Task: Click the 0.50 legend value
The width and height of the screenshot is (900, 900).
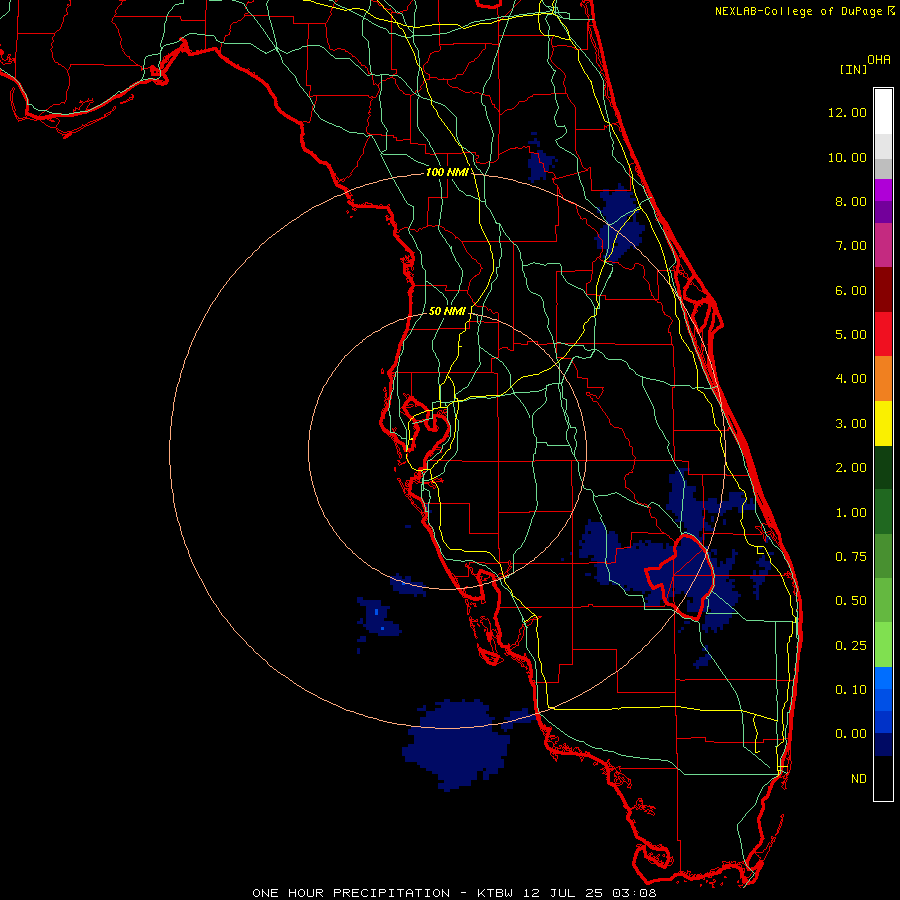Action: click(851, 601)
